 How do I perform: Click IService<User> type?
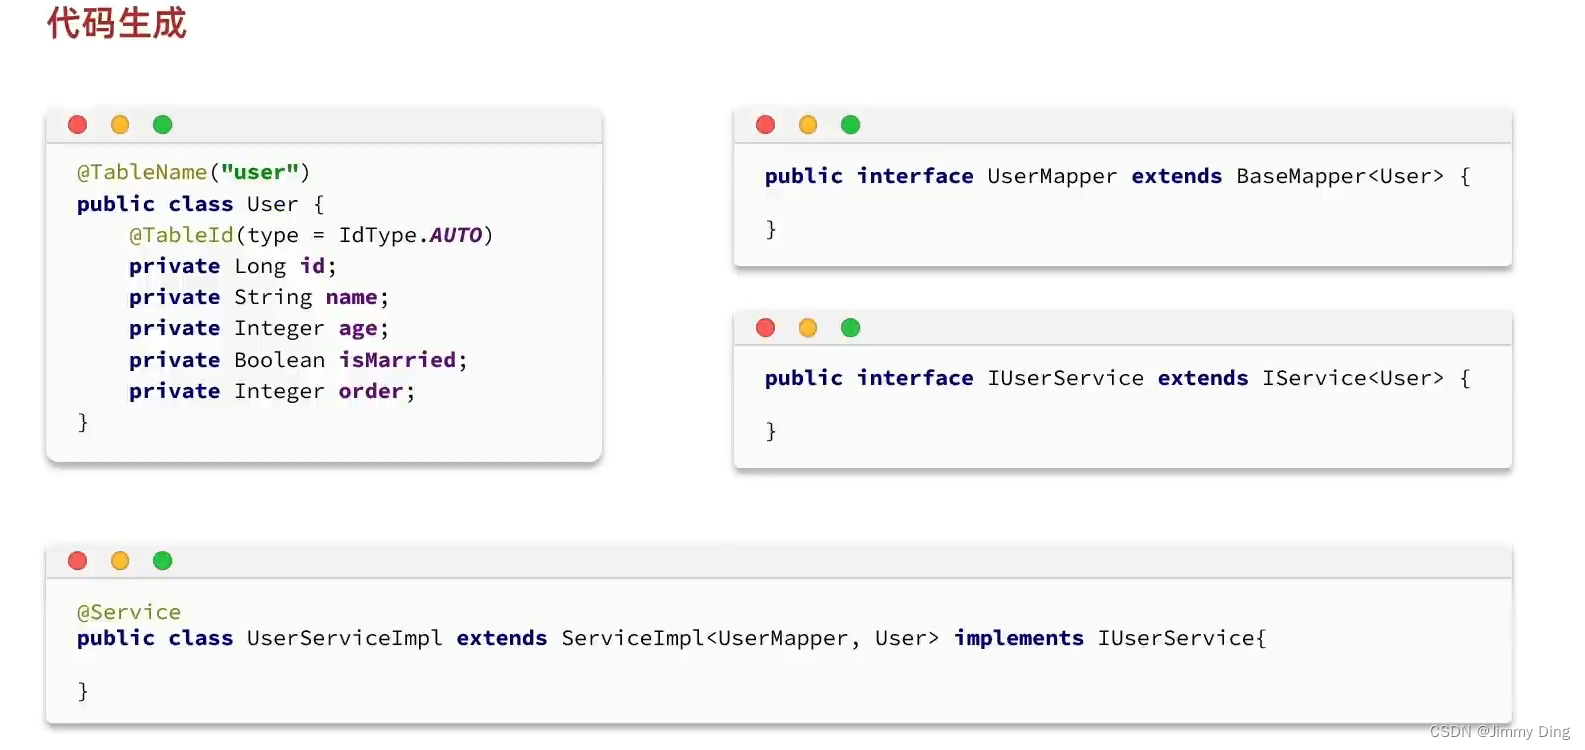[x=1353, y=378]
